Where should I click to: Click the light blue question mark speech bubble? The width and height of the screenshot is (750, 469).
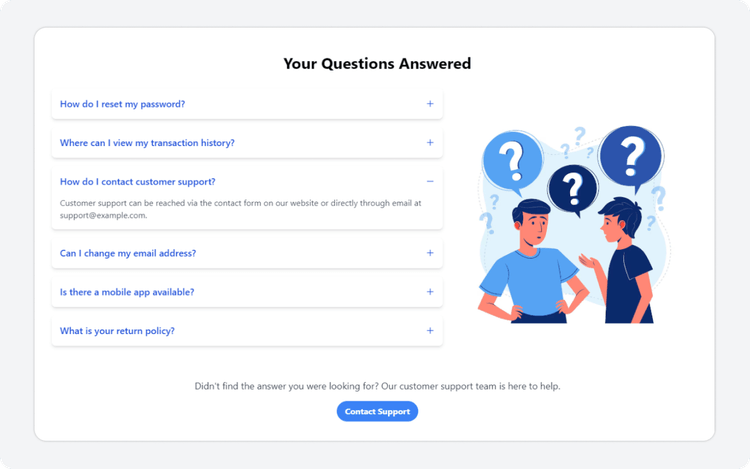click(x=513, y=162)
